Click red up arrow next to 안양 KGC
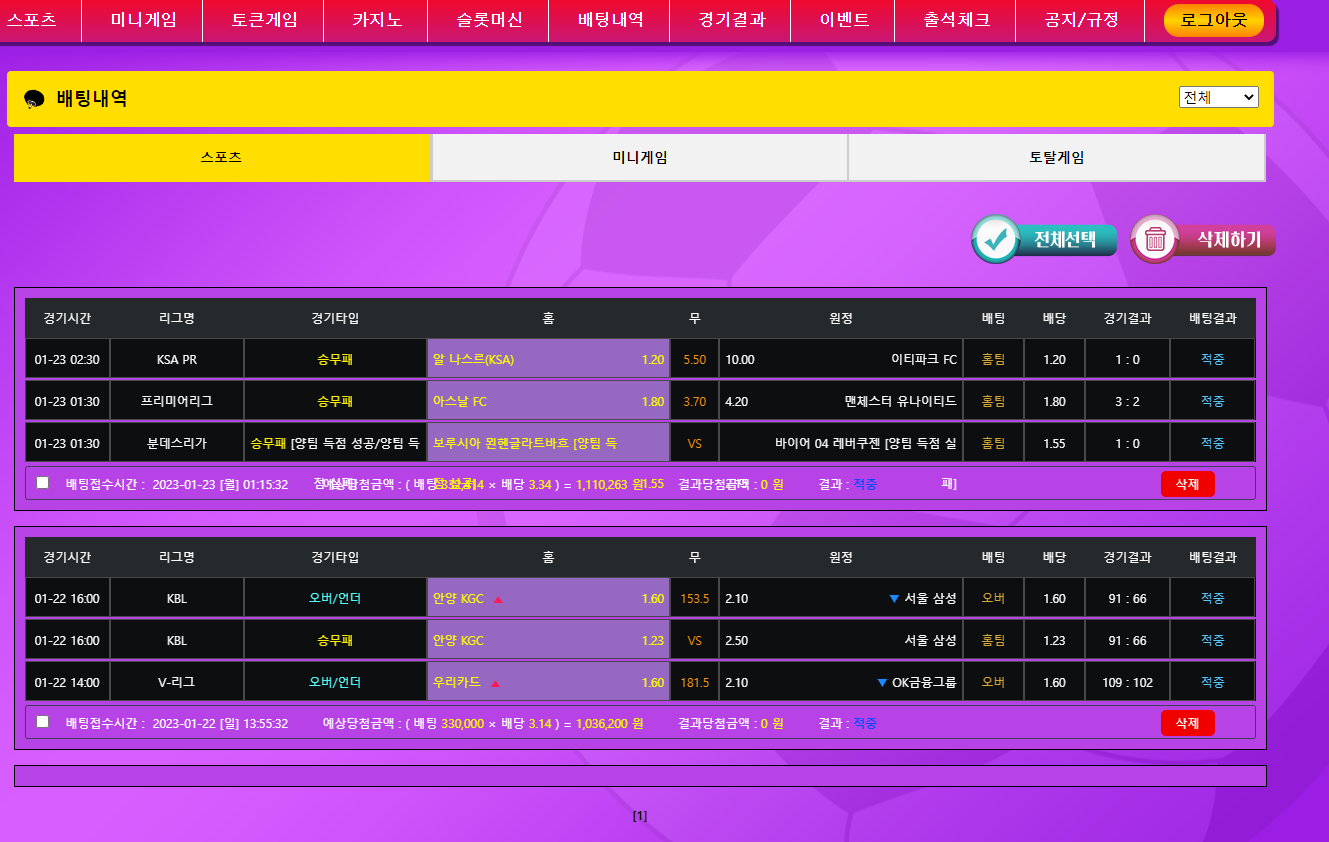The height and width of the screenshot is (842, 1329). click(498, 600)
